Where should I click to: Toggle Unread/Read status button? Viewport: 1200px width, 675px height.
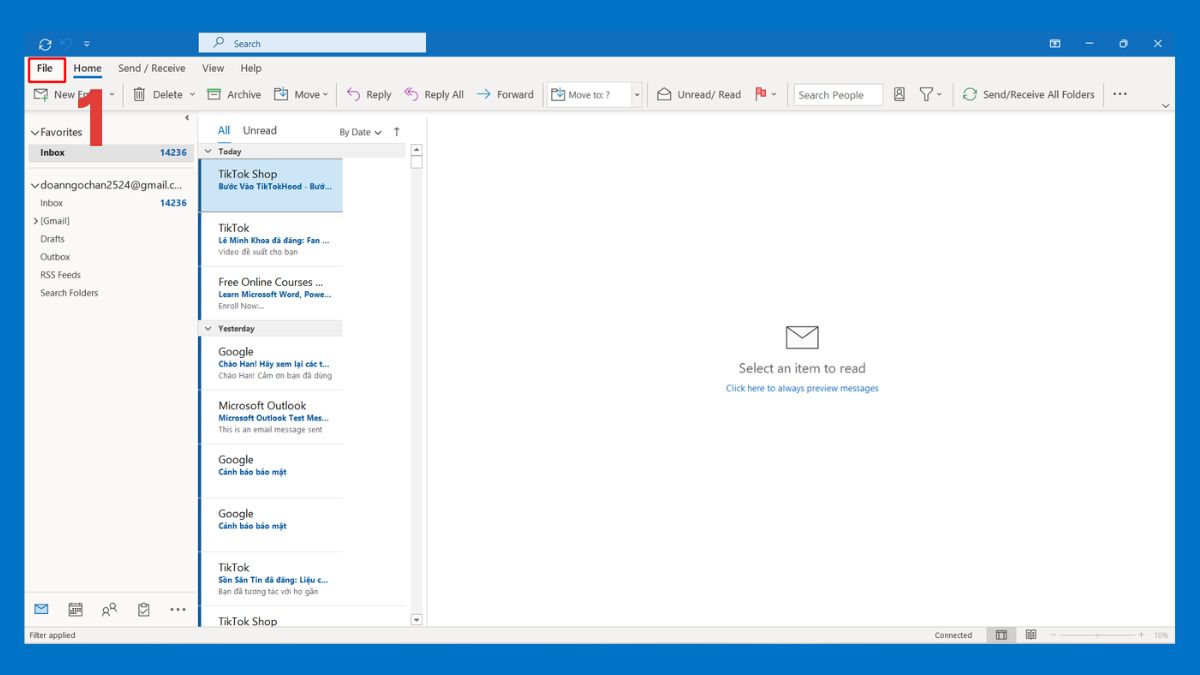699,94
